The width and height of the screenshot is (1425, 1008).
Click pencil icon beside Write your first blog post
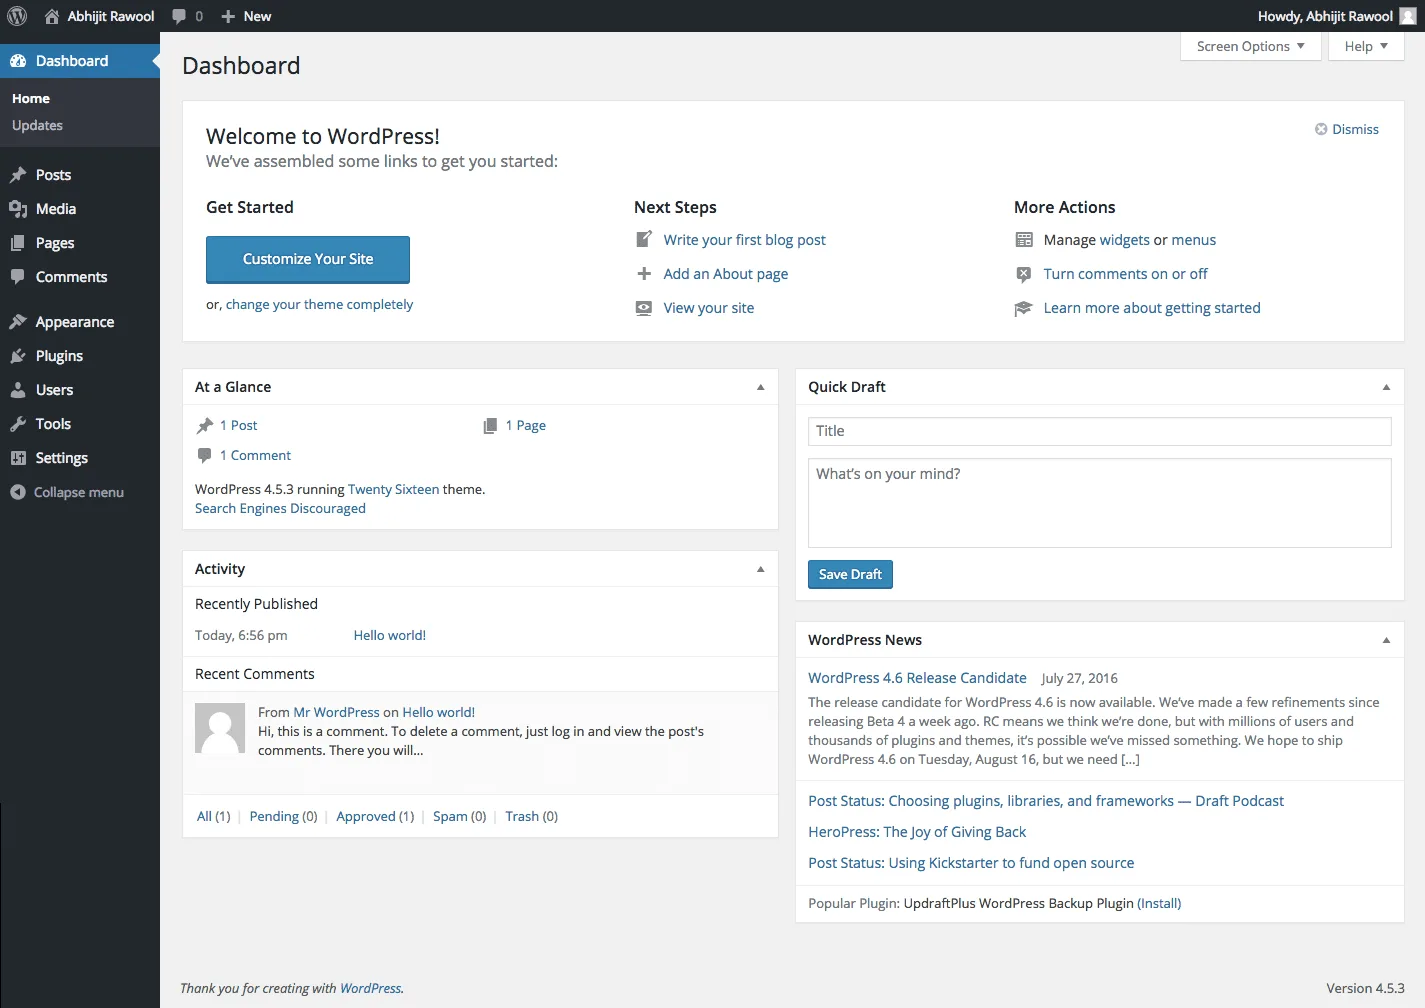click(644, 240)
